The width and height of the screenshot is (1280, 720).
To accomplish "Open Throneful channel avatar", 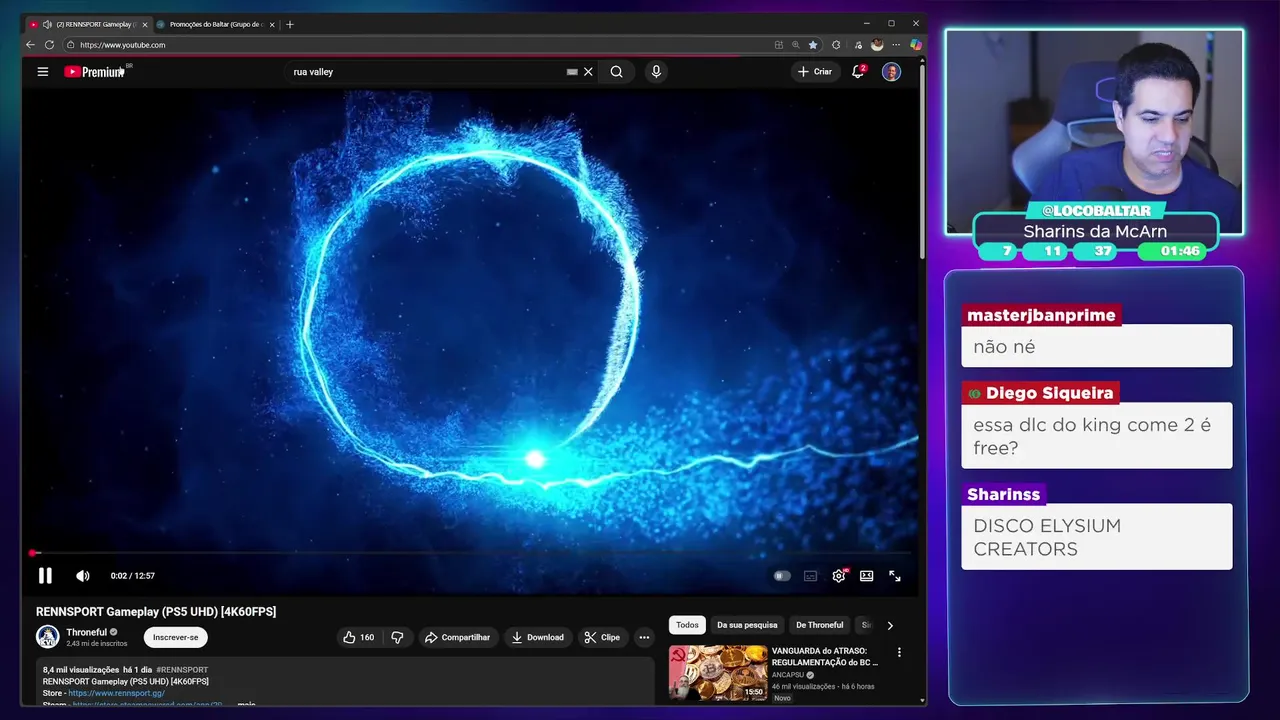I will point(48,637).
